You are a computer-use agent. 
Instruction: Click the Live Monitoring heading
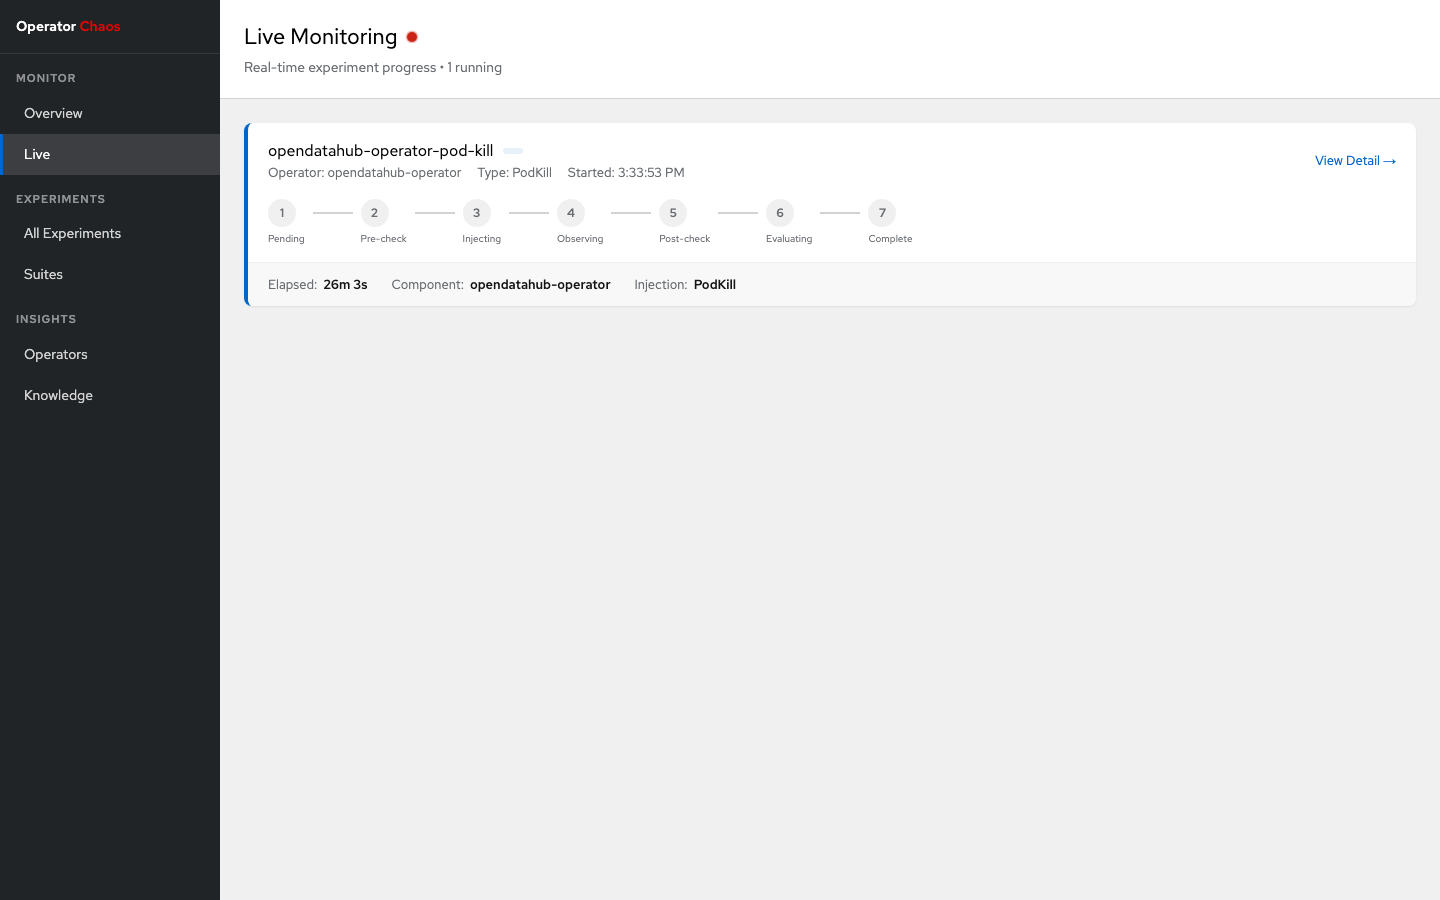click(320, 37)
